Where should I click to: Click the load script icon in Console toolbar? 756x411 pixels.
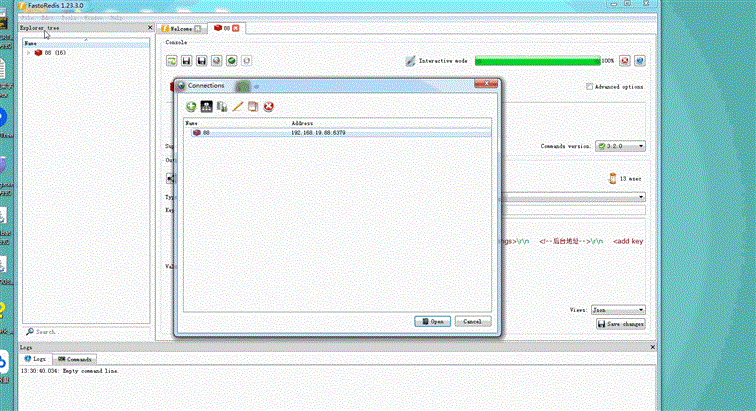172,61
